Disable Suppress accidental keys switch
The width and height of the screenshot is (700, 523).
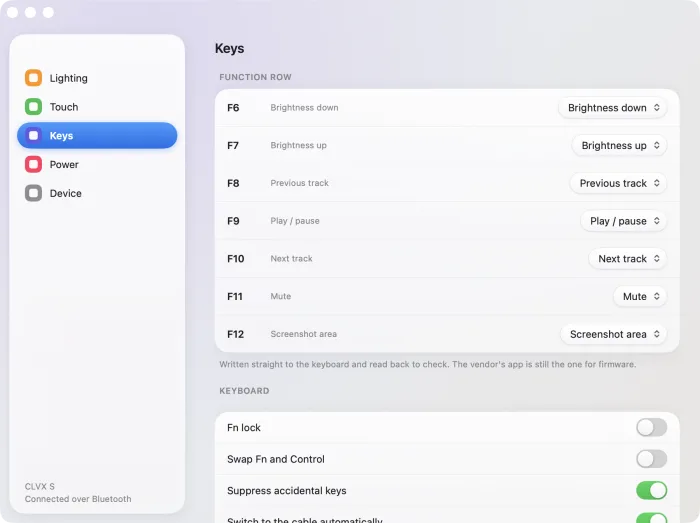point(651,490)
